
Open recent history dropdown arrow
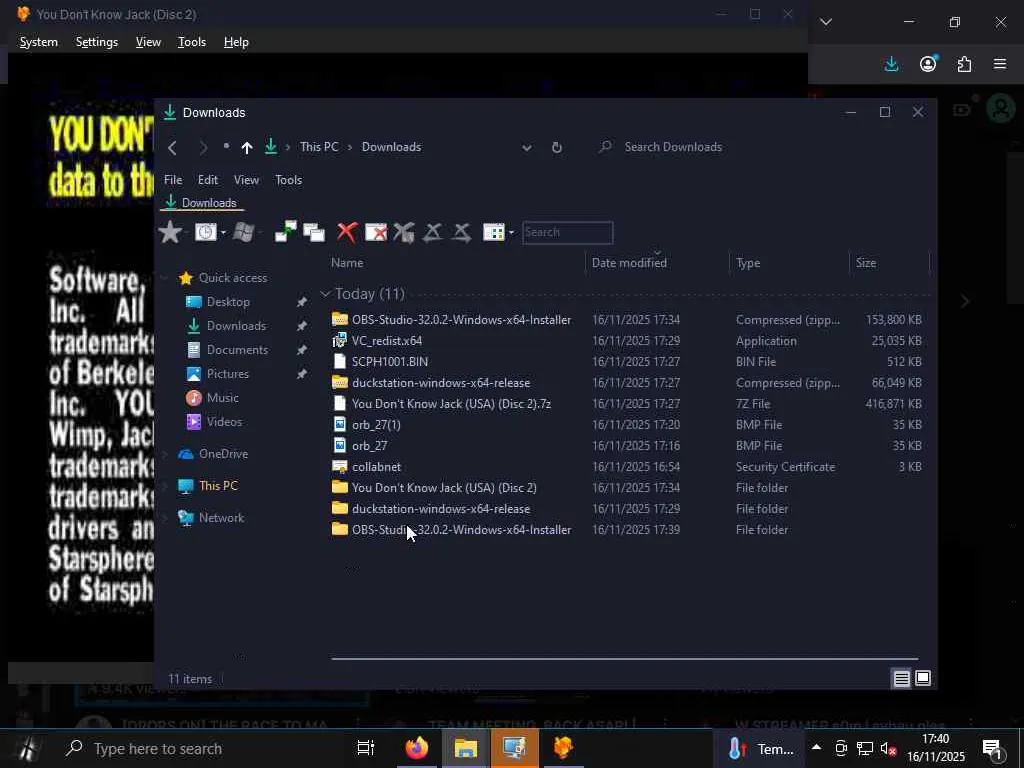click(x=223, y=232)
